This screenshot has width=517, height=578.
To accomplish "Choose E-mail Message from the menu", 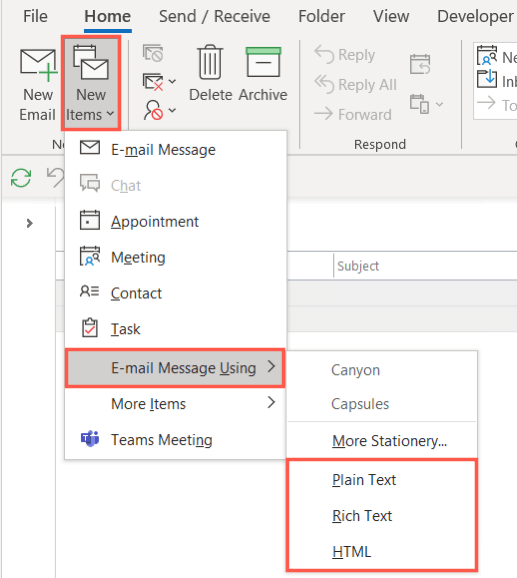I will click(175, 149).
